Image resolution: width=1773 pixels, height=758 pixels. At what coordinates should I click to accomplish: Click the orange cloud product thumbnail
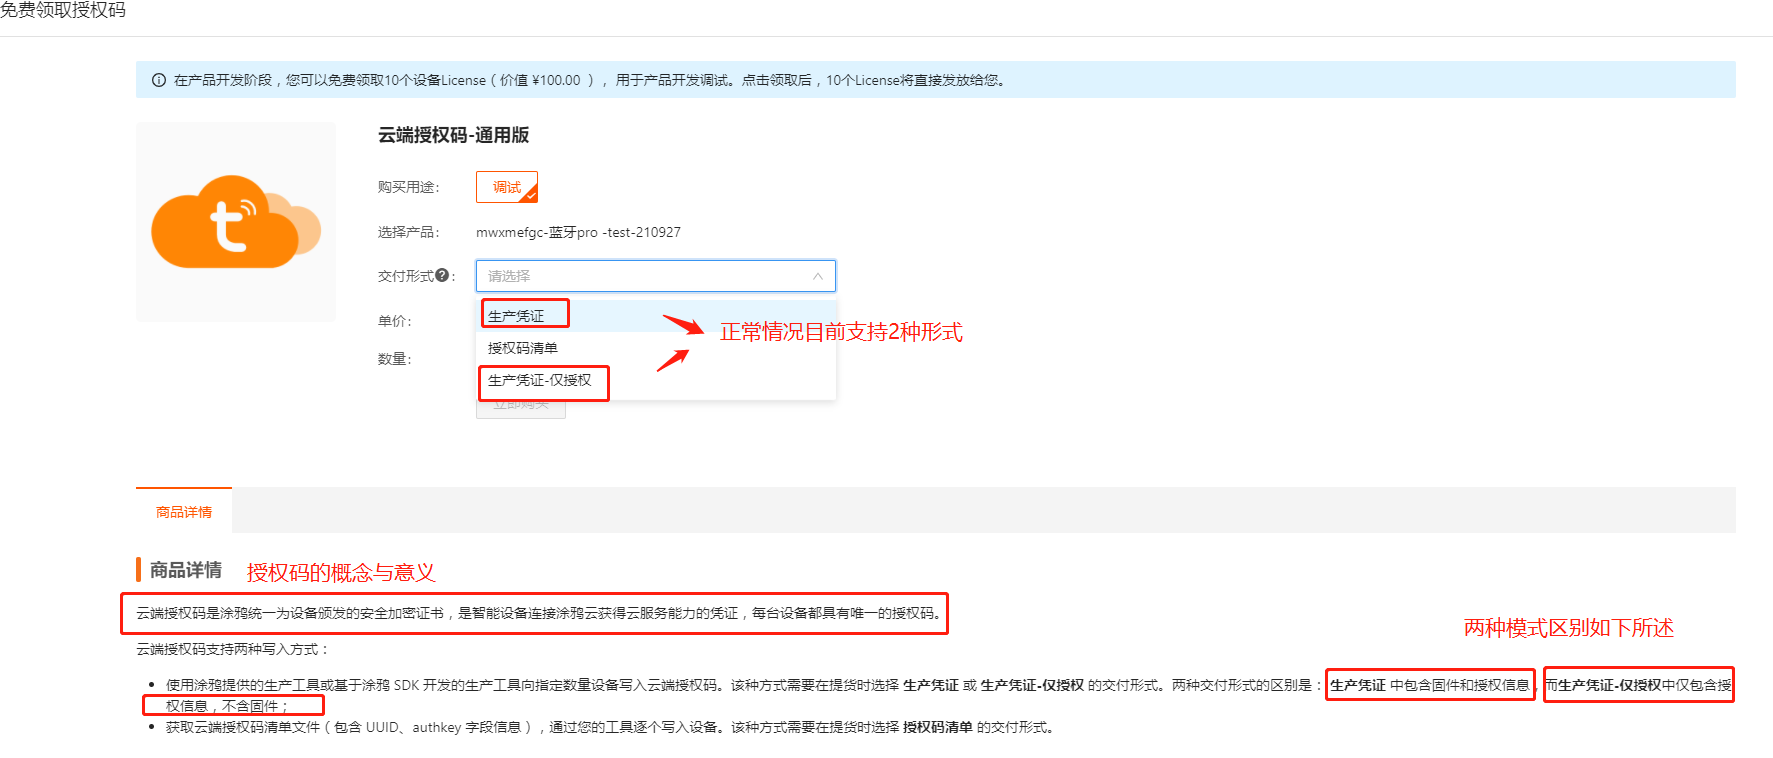pos(236,222)
